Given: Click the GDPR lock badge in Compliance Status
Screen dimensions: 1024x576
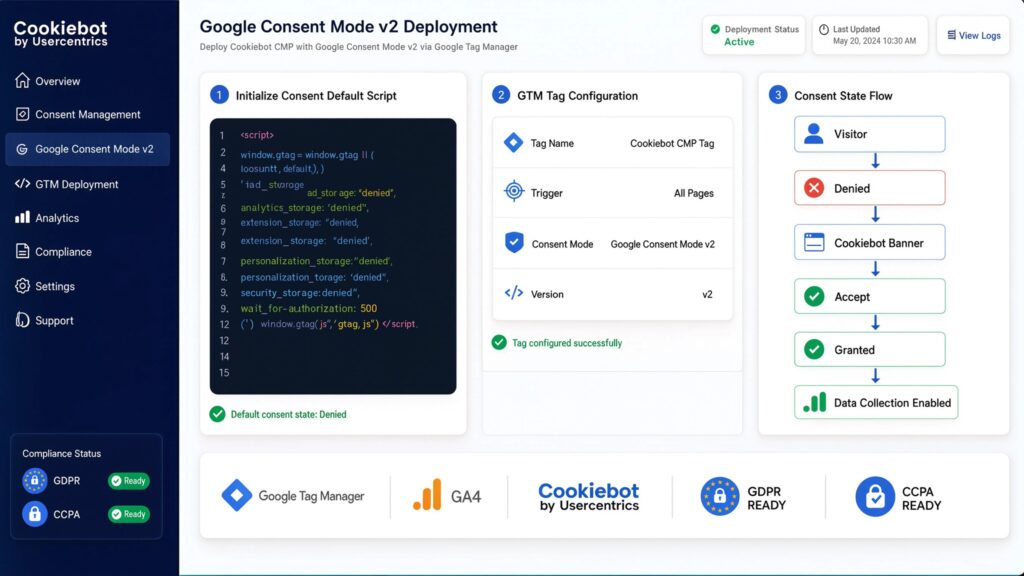Looking at the screenshot, I should pyautogui.click(x=35, y=481).
